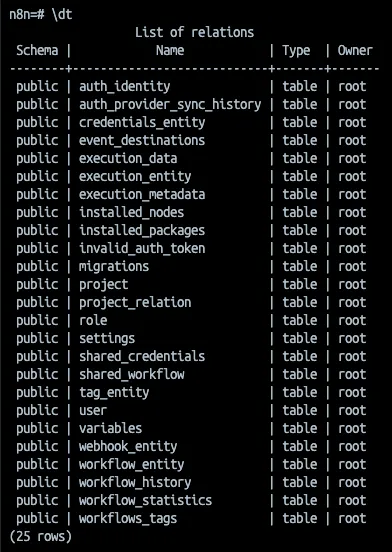Screen dimensions: 392x552
Task: Select the (25 rows) summary text
Action: coord(41,537)
